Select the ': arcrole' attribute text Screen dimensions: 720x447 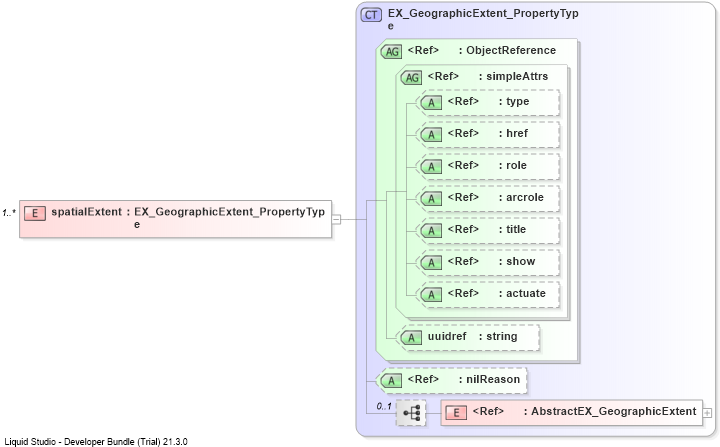pos(521,198)
